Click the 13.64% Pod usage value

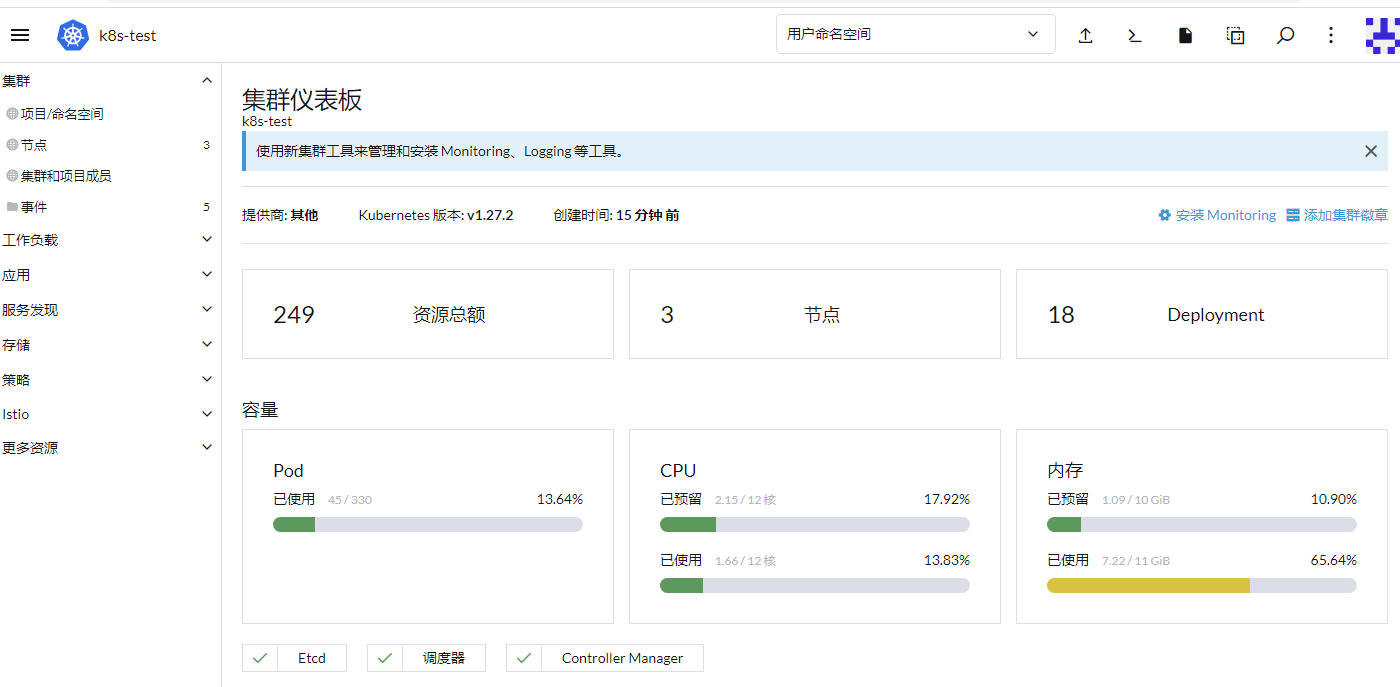click(560, 499)
